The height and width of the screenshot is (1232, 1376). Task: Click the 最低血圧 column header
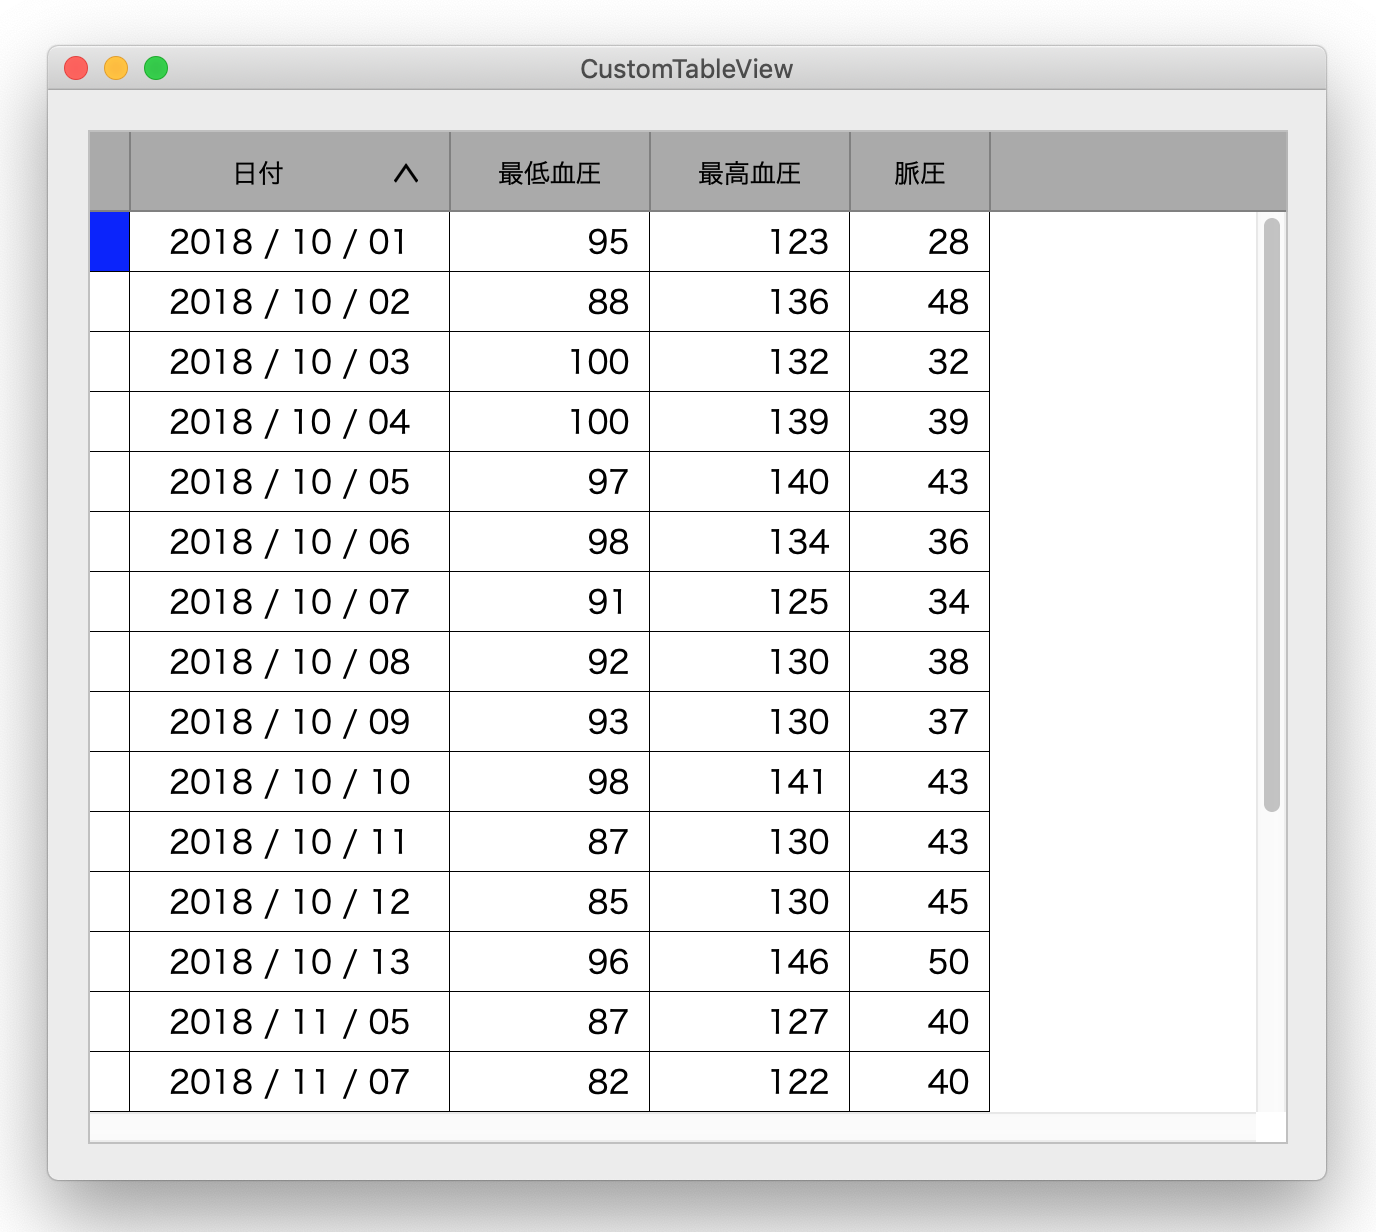pyautogui.click(x=549, y=172)
